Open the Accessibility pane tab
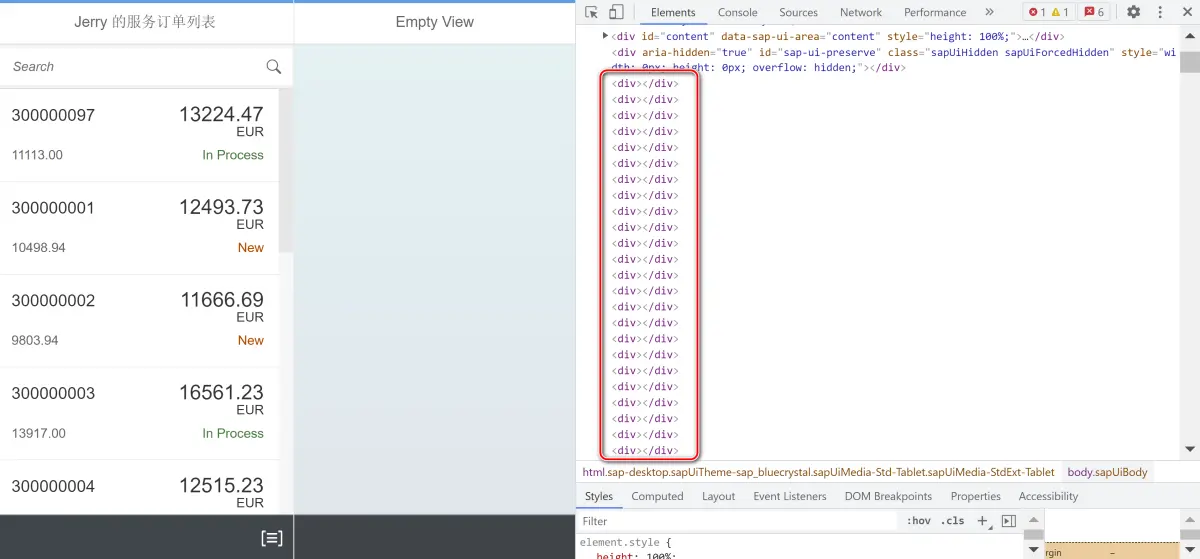The image size is (1200, 559). pos(1048,496)
